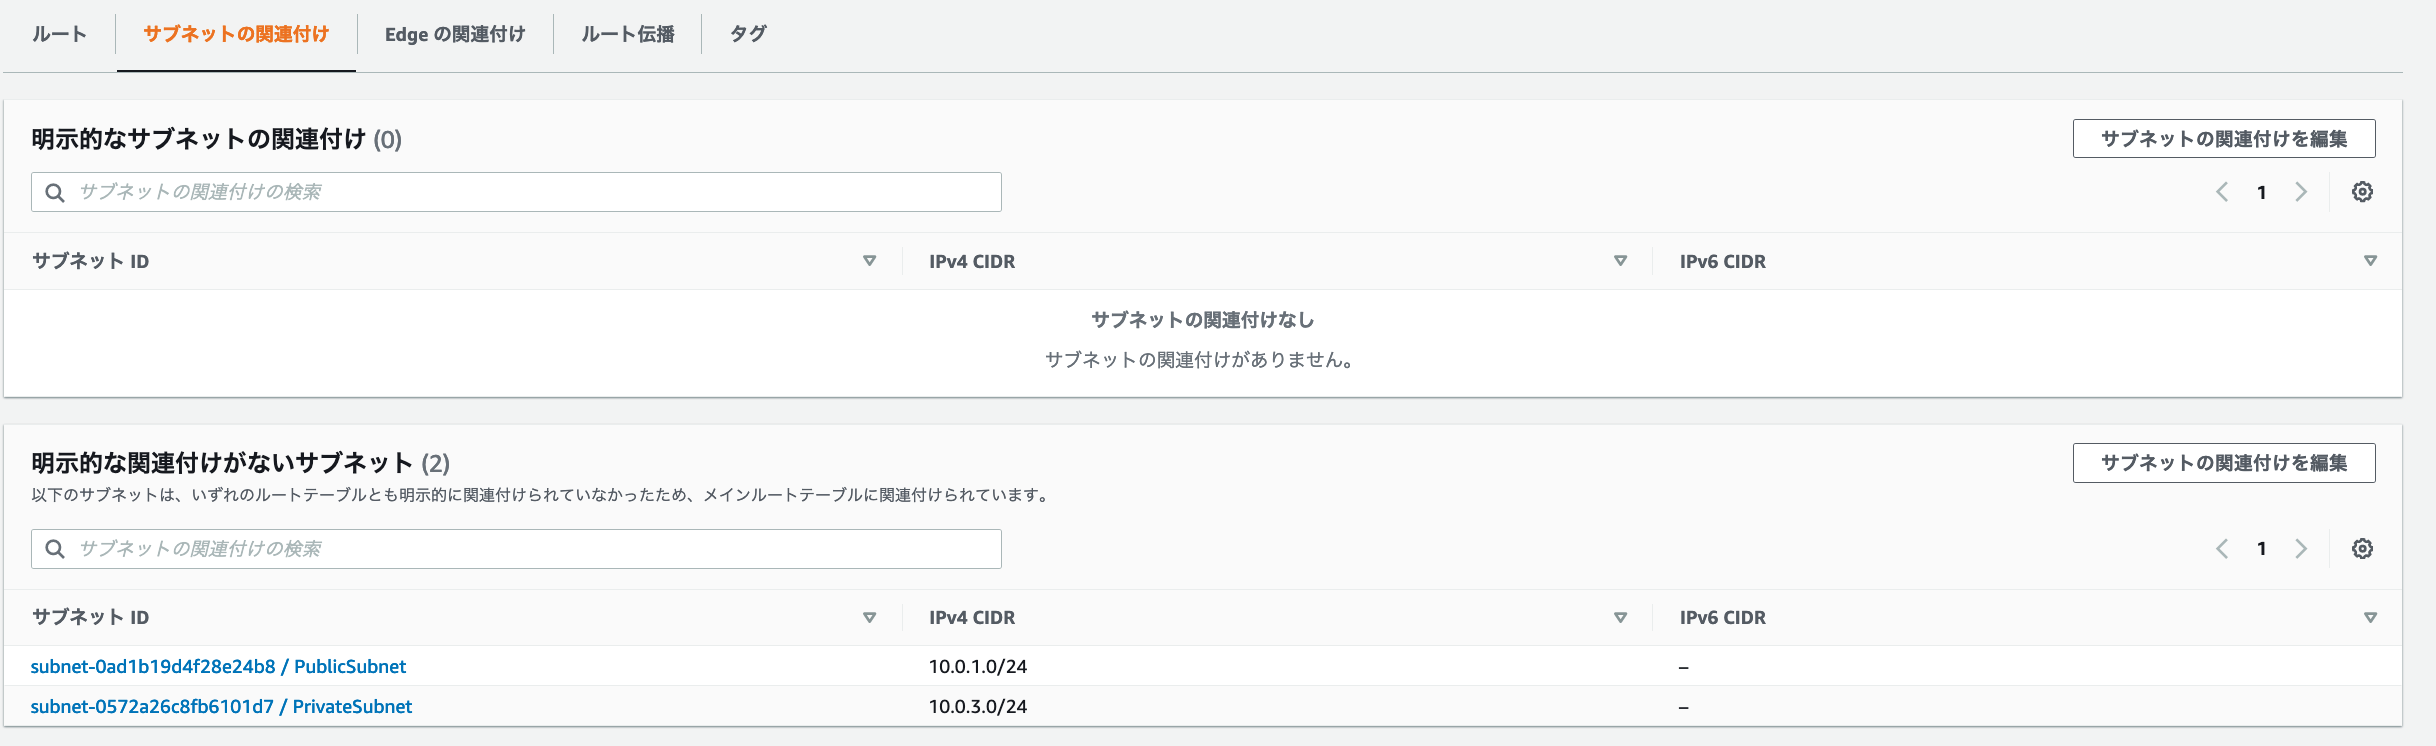
Task: Select page 1 in non-explicit subnets pagination
Action: click(x=2262, y=549)
